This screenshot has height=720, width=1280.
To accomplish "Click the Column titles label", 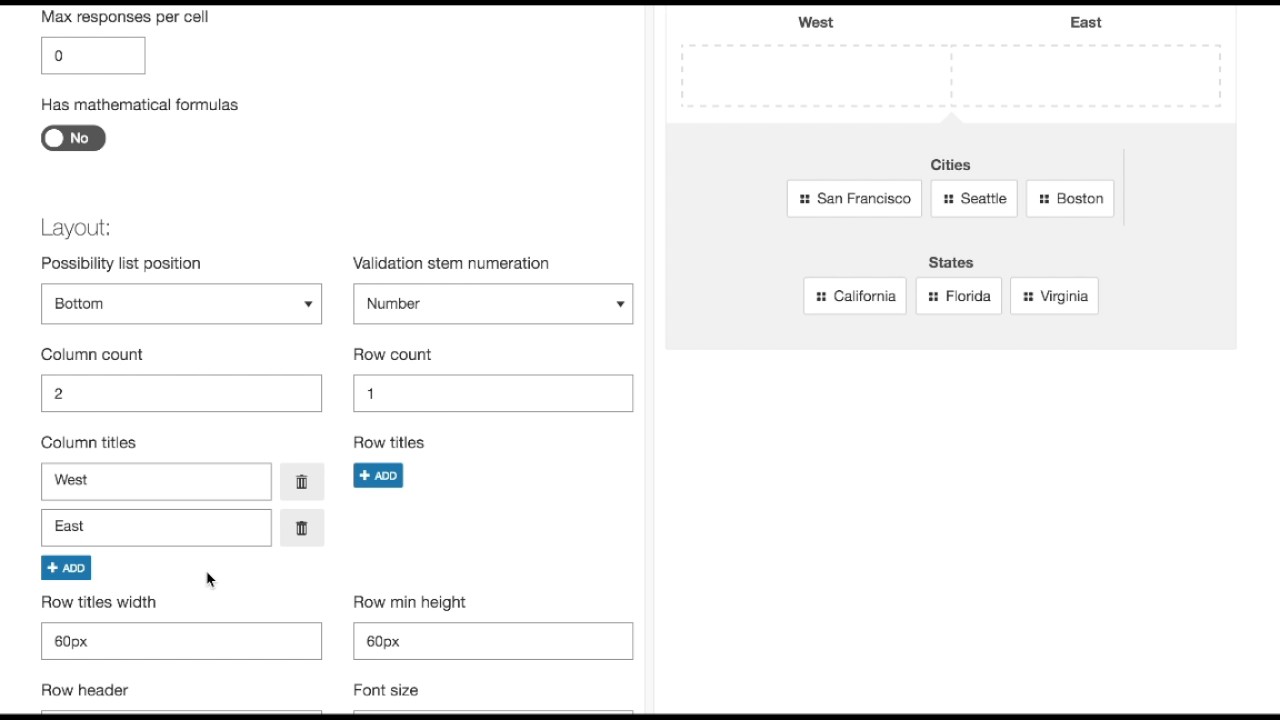I will tap(88, 442).
